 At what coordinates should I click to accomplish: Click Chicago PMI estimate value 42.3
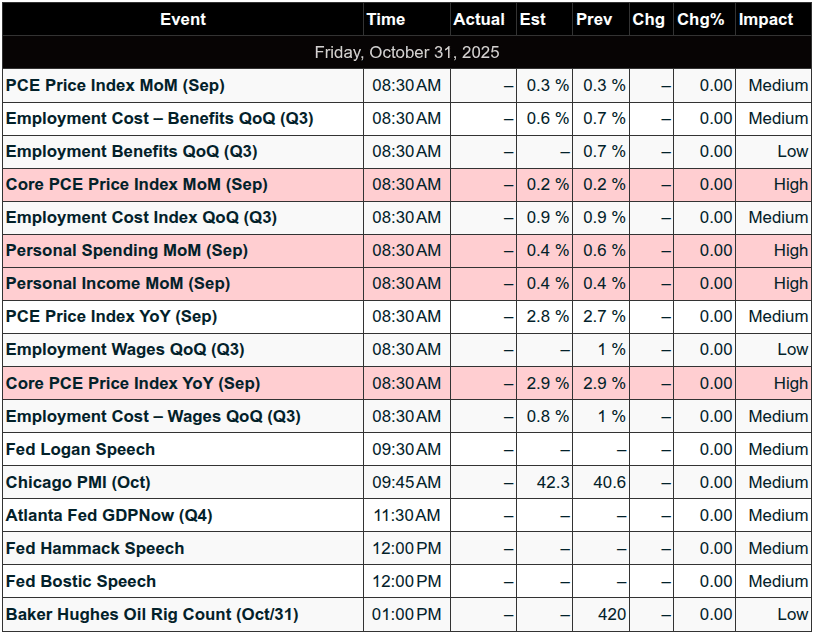pyautogui.click(x=553, y=482)
